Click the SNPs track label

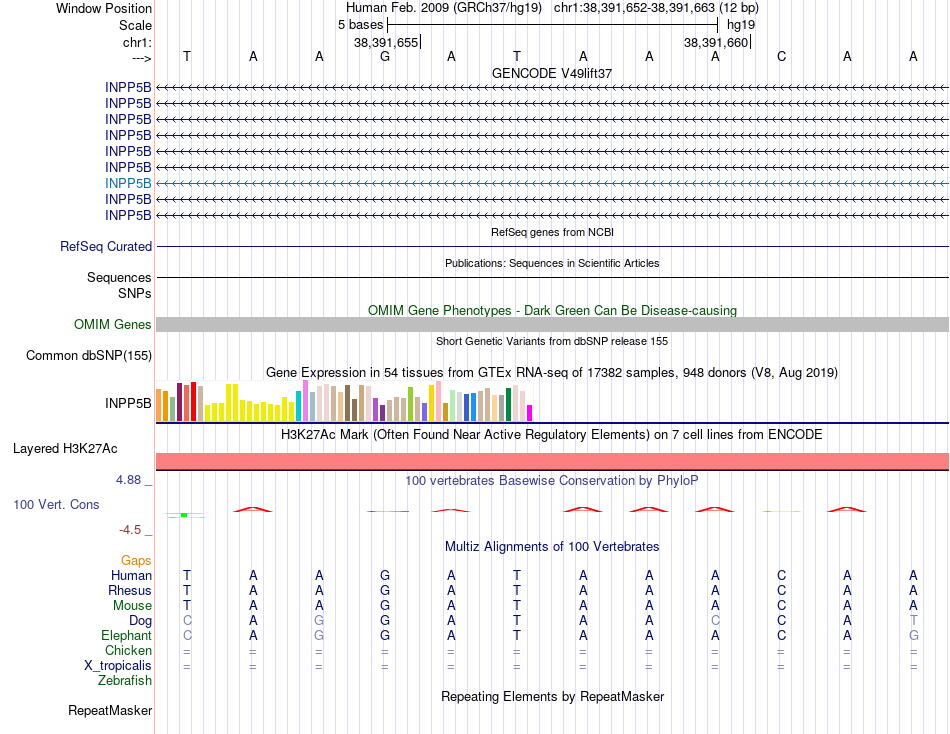point(135,293)
